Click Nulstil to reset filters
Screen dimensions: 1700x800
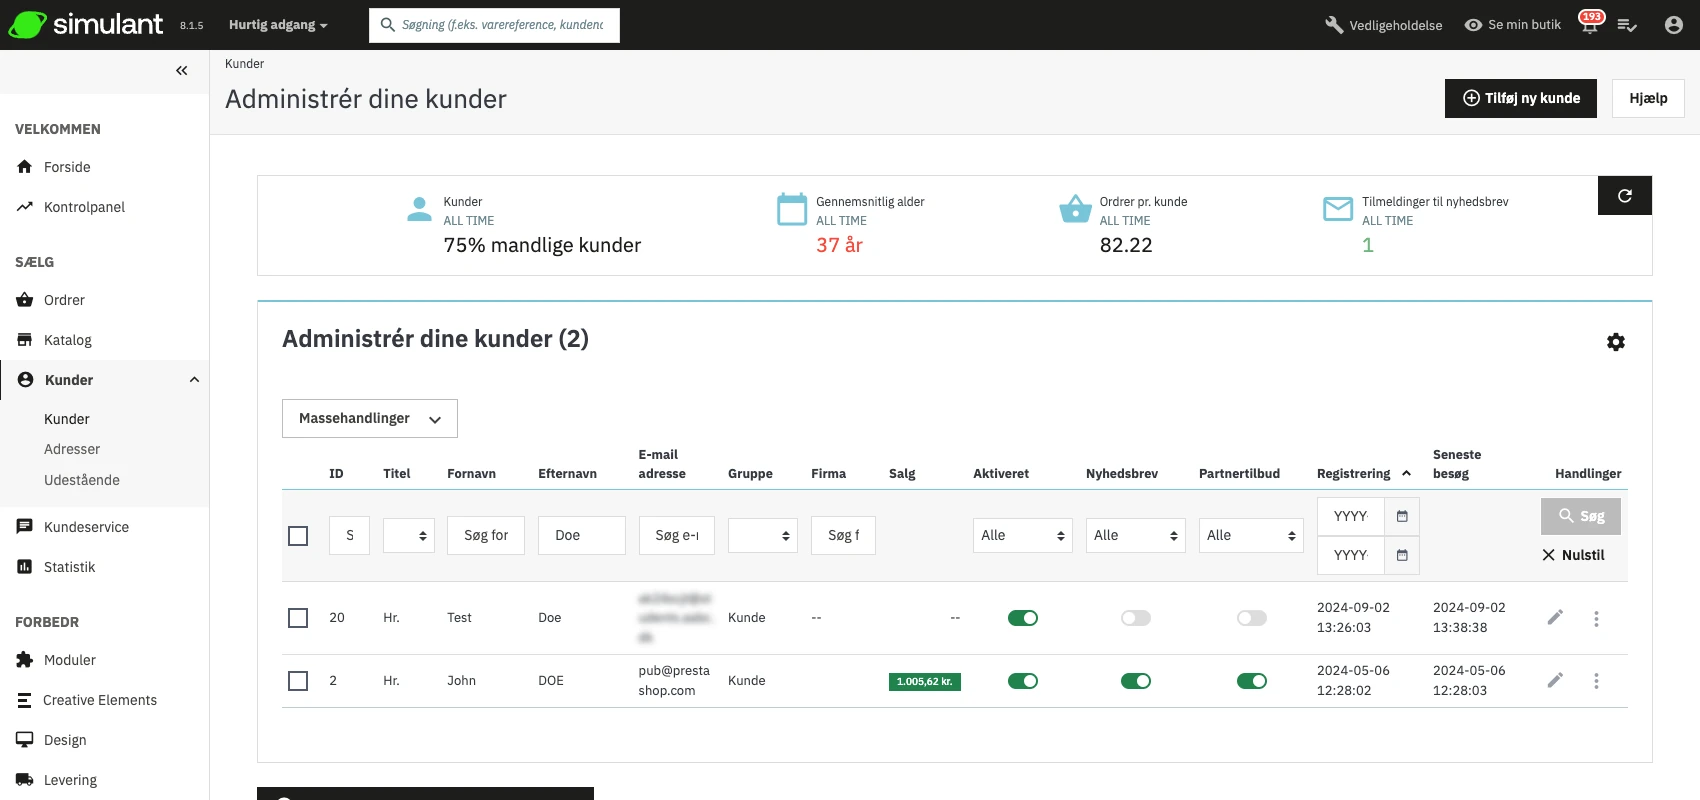[x=1573, y=555]
